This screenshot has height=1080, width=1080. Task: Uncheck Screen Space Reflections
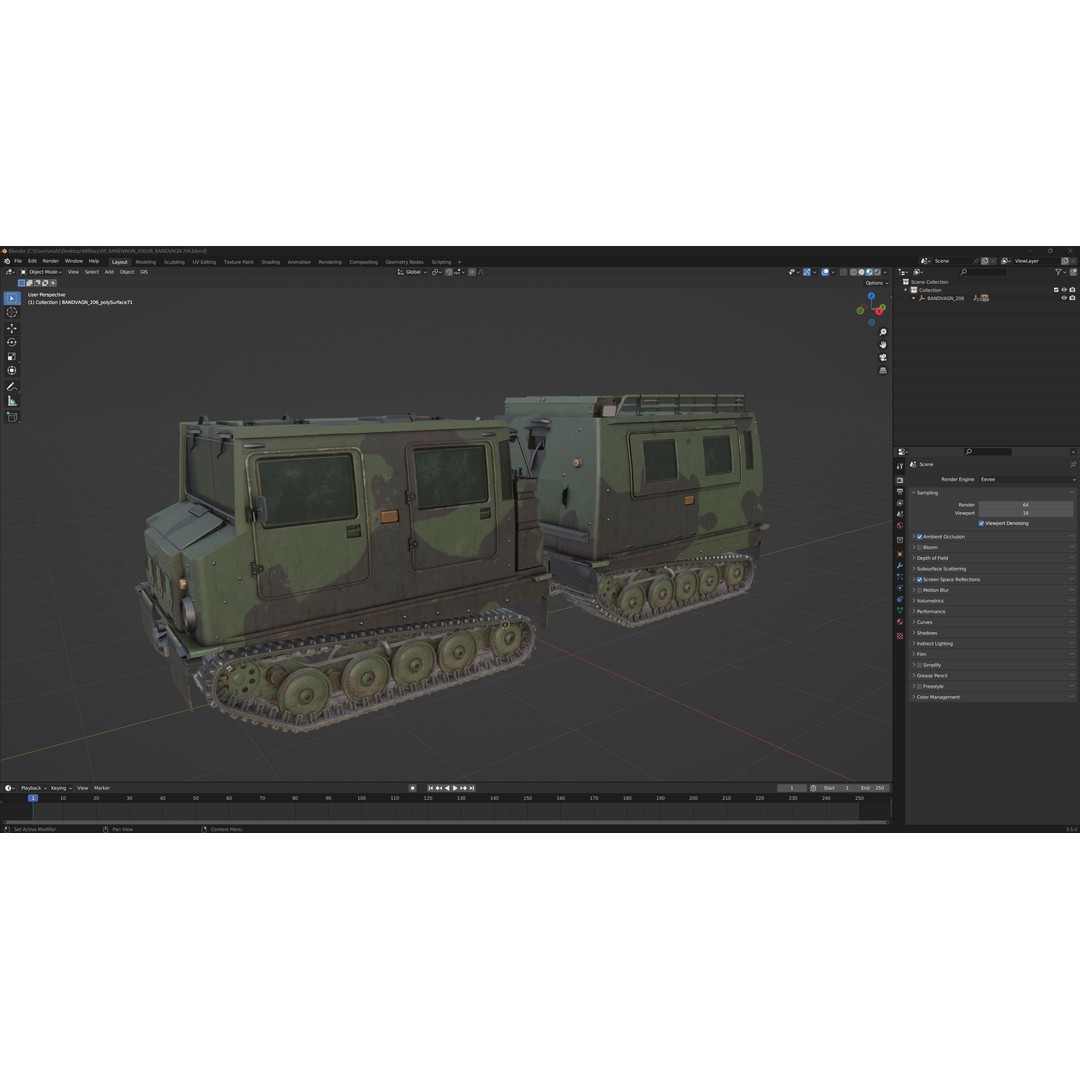pos(919,580)
